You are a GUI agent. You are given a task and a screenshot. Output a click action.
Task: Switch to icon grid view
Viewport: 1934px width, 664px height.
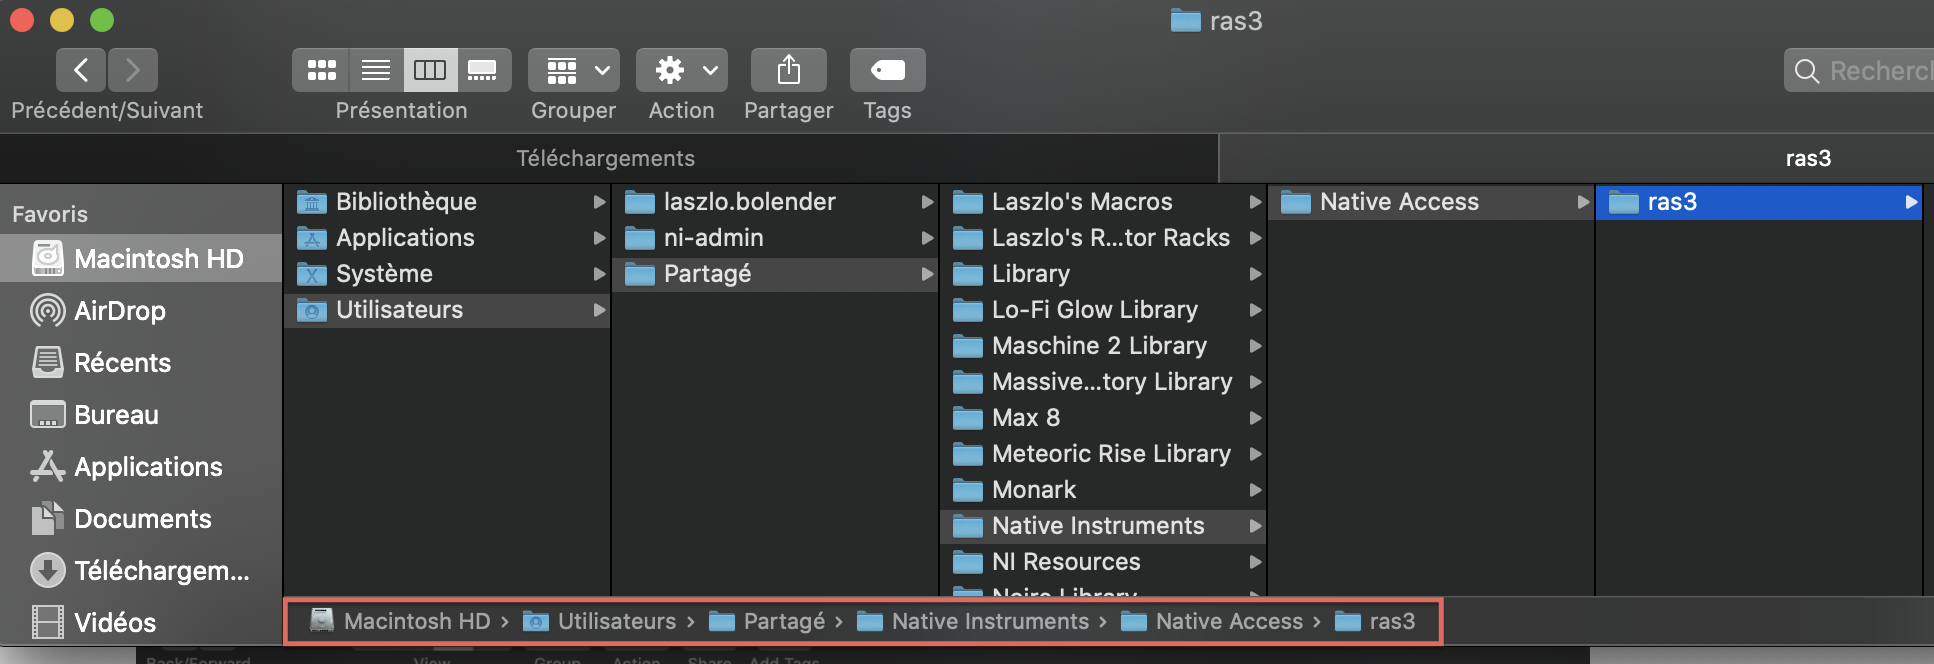point(321,70)
